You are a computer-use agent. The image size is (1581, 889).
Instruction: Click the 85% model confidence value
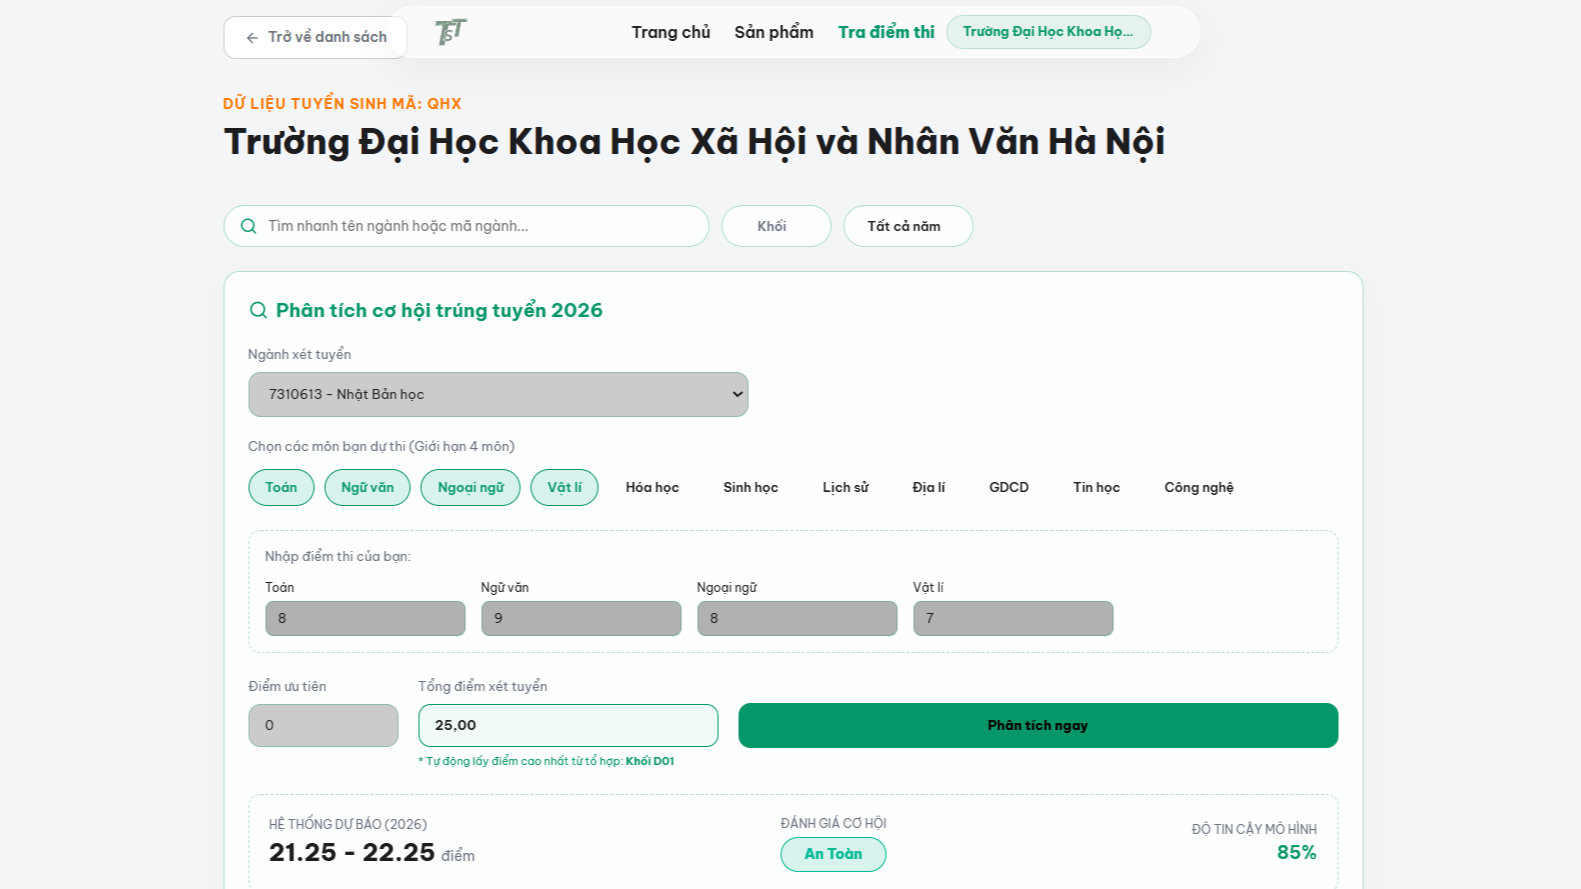click(x=1296, y=853)
